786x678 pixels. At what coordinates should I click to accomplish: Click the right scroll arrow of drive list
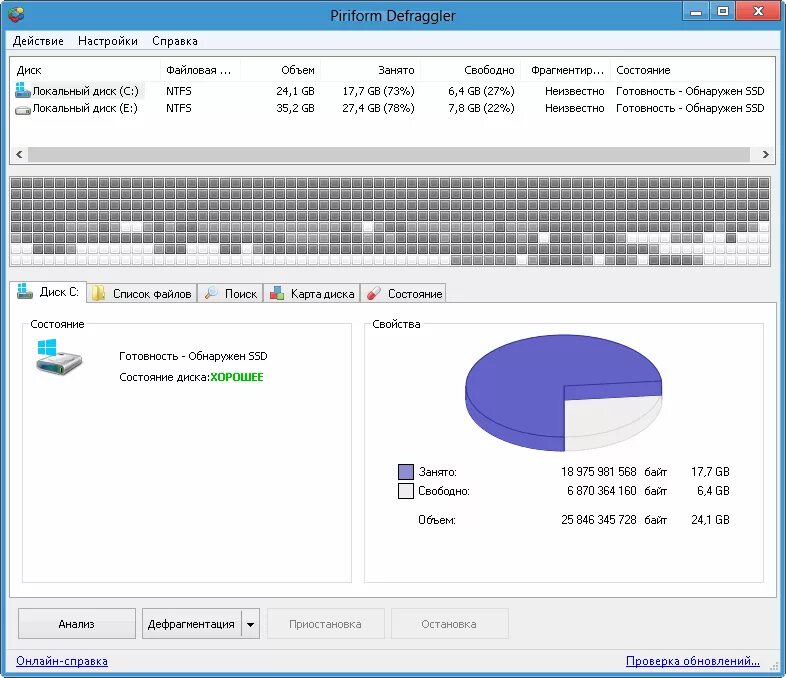coord(765,154)
